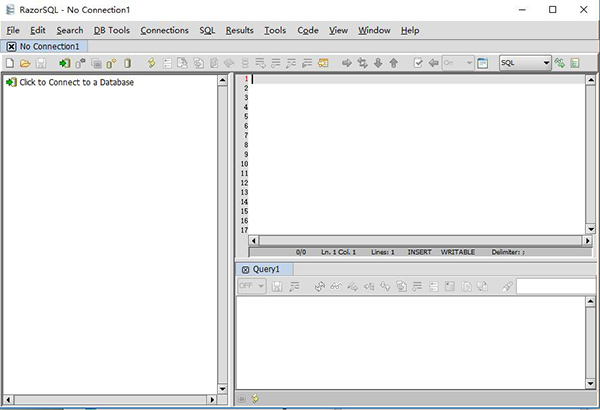Click the blue window calendar icon in toolbar
Screen dimensions: 600x410
pos(483,63)
